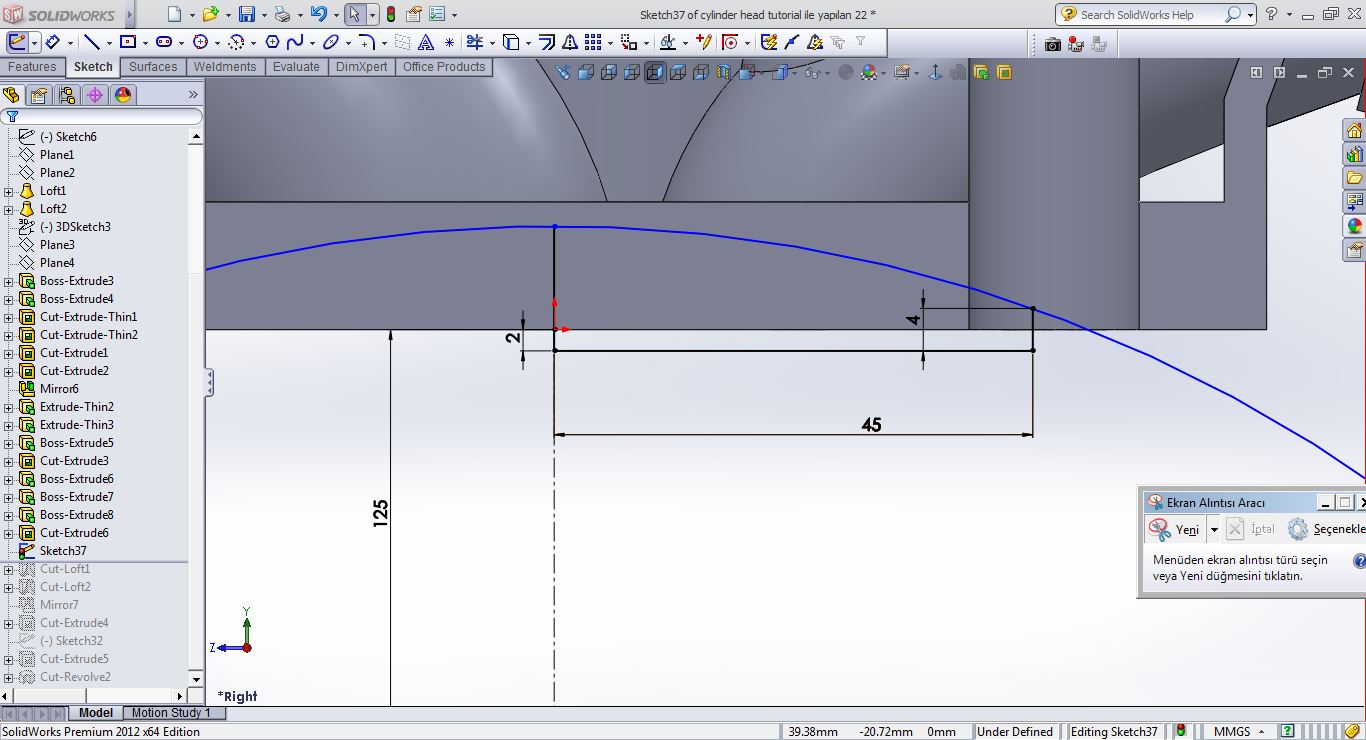The height and width of the screenshot is (740, 1366).
Task: Click the Smart Dimension icon
Action: 53,42
